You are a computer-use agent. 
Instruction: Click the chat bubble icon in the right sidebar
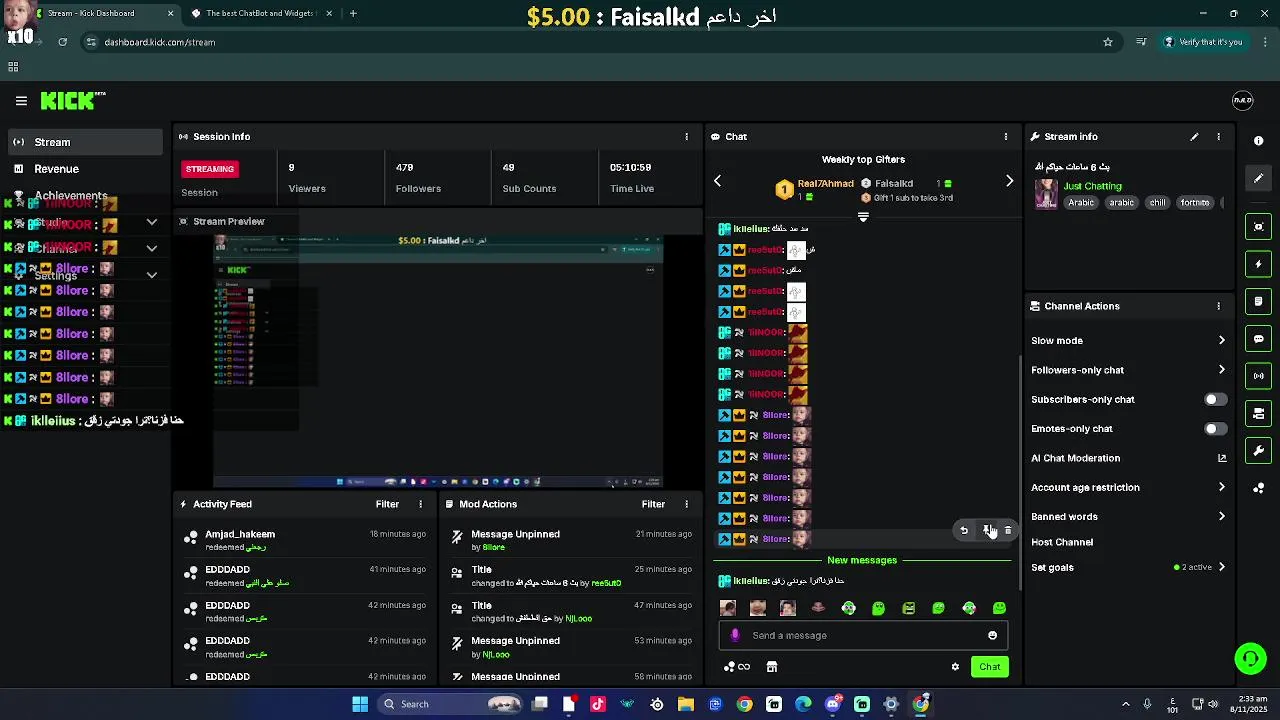(x=1259, y=339)
